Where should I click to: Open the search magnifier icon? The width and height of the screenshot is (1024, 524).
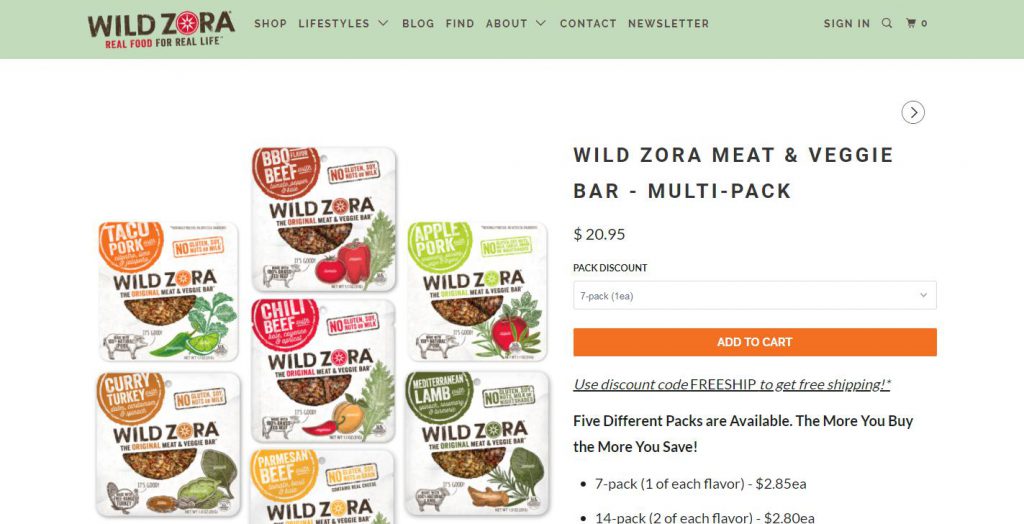click(x=886, y=24)
